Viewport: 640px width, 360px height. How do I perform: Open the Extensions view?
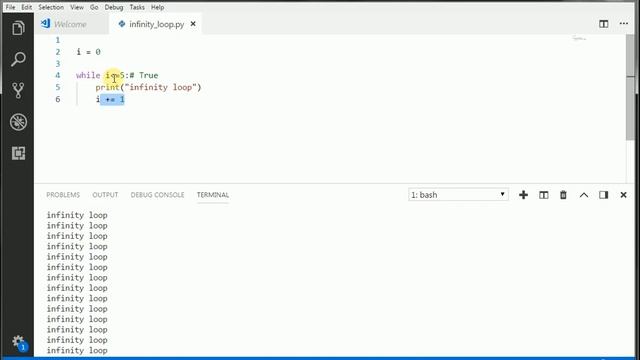(18, 153)
